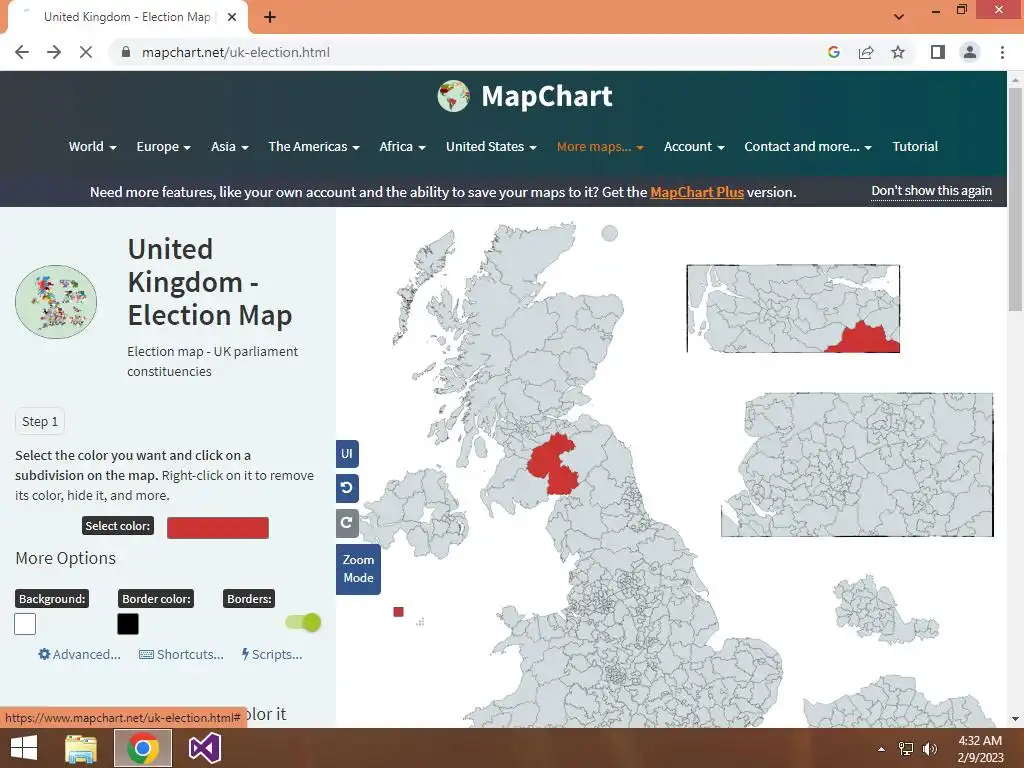Viewport: 1024px width, 768px height.
Task: Expand the Europe menu
Action: click(x=163, y=147)
